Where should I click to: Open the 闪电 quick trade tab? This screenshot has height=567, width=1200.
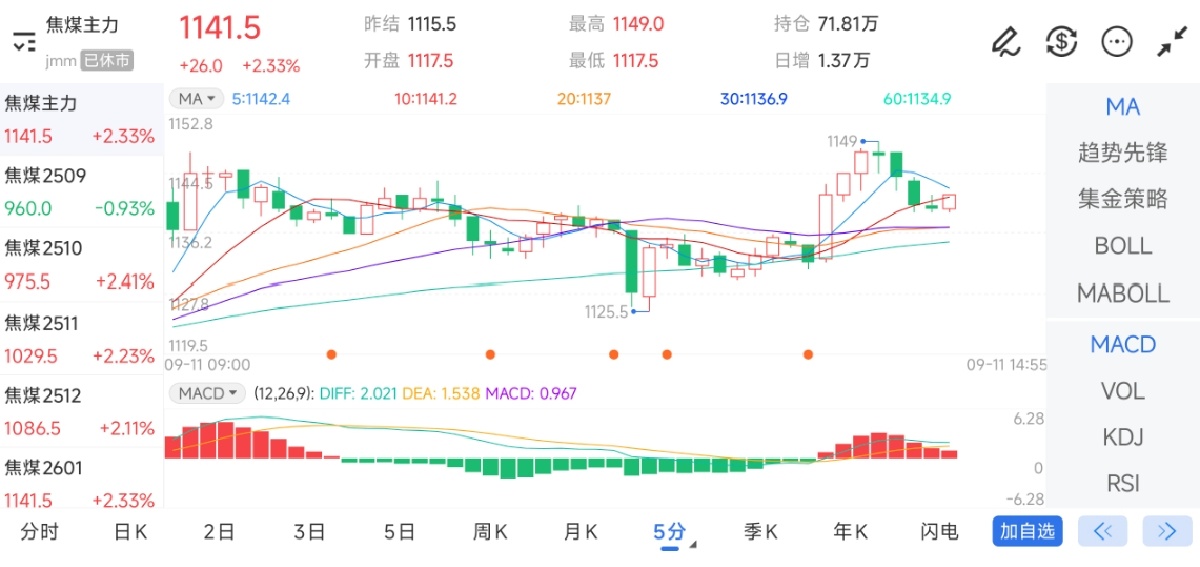click(x=939, y=532)
